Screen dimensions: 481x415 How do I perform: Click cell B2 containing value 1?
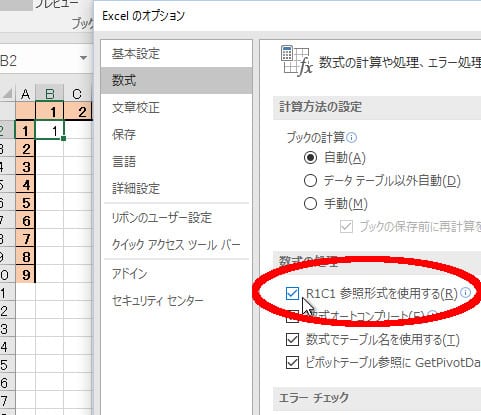tap(49, 130)
